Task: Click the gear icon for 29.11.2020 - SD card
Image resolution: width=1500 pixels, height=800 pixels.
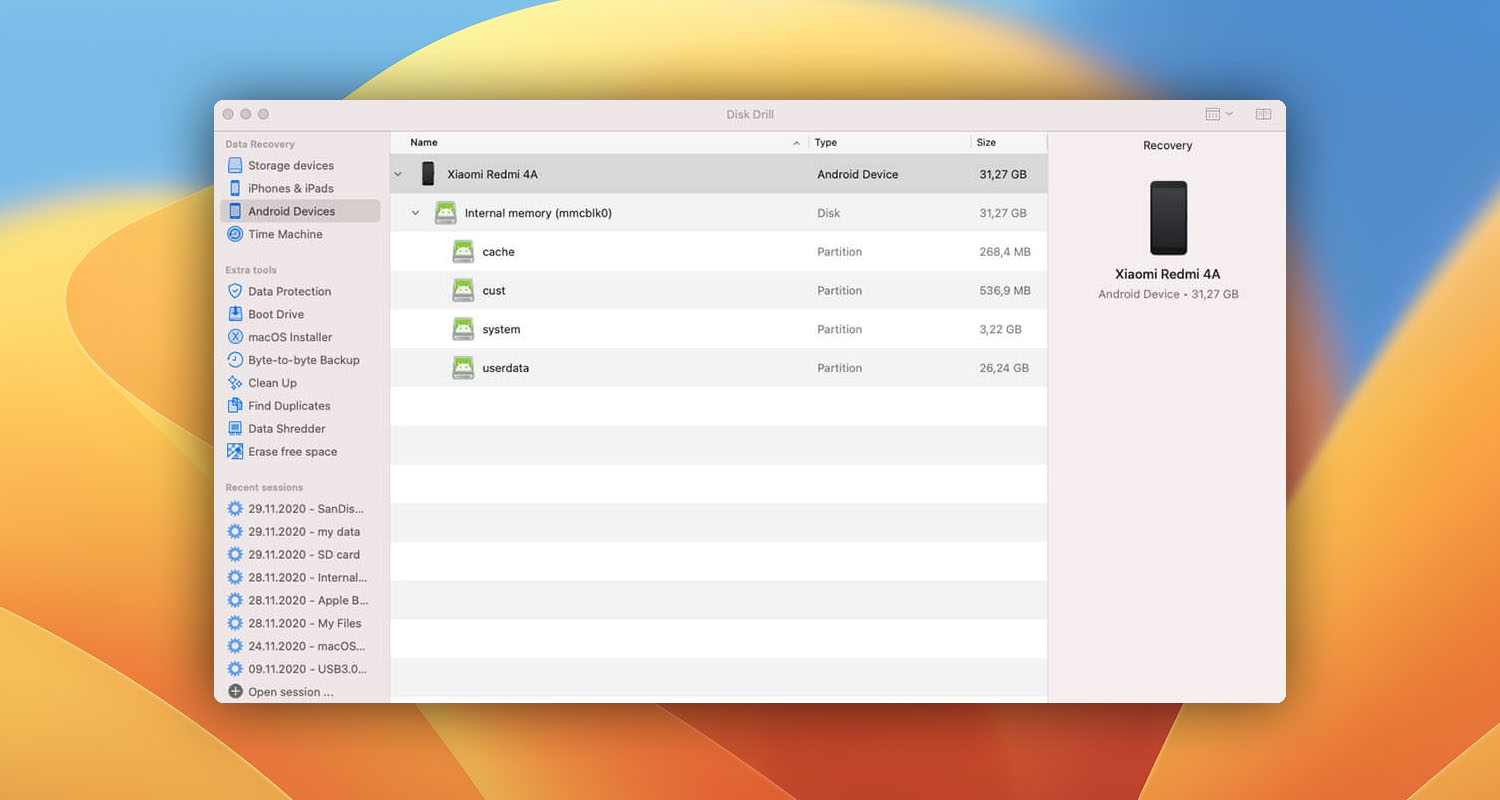Action: tap(235, 555)
